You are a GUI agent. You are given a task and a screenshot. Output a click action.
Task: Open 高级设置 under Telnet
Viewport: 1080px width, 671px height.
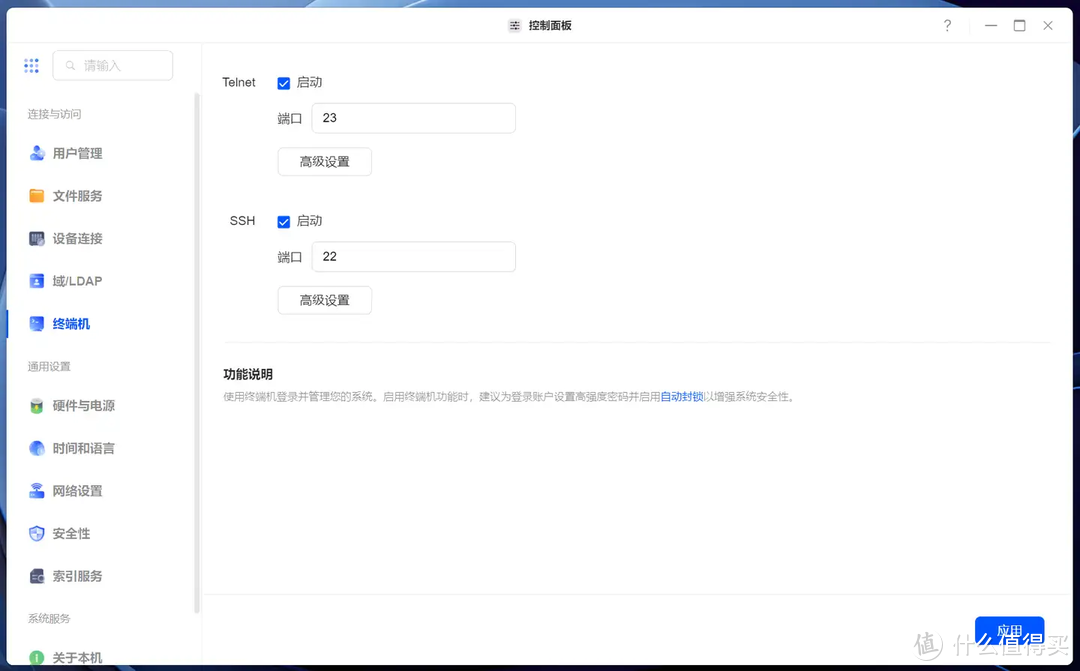click(x=324, y=161)
